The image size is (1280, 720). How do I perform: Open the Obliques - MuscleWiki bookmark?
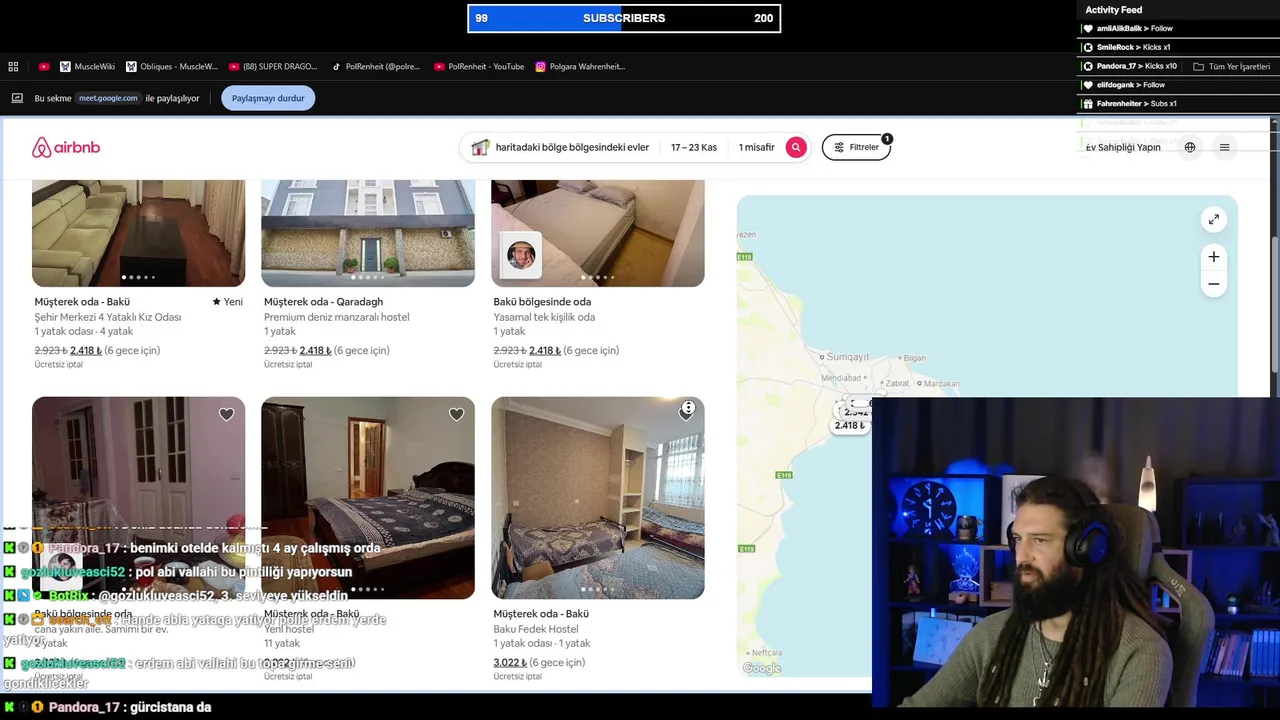coord(172,67)
